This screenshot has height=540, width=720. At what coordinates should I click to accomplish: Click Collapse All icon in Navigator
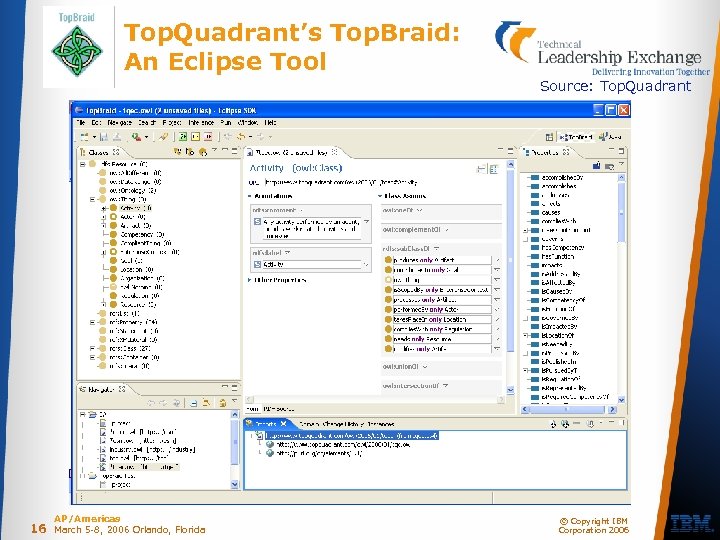(x=193, y=403)
